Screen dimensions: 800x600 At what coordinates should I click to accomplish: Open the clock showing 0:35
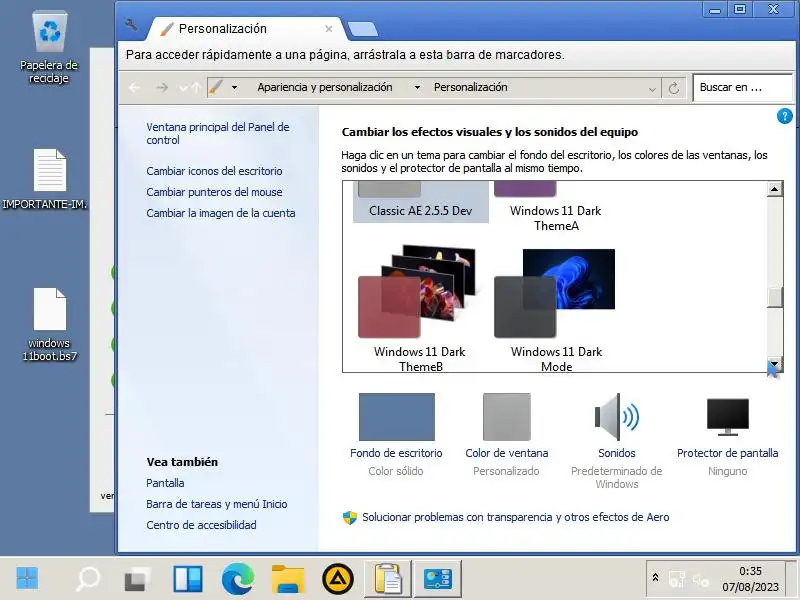tap(750, 579)
